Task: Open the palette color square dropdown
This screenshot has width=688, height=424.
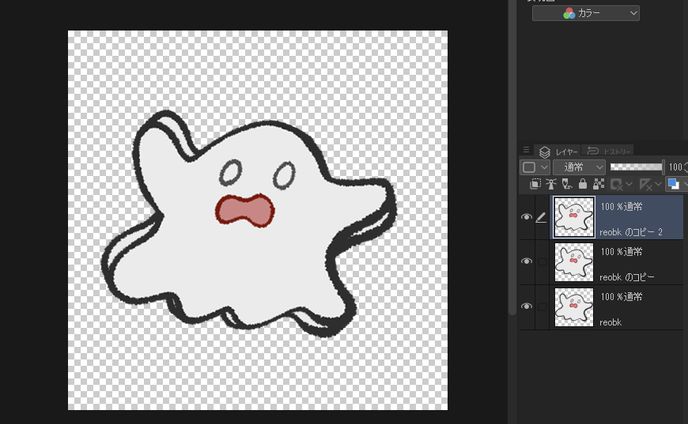Action: click(x=535, y=167)
